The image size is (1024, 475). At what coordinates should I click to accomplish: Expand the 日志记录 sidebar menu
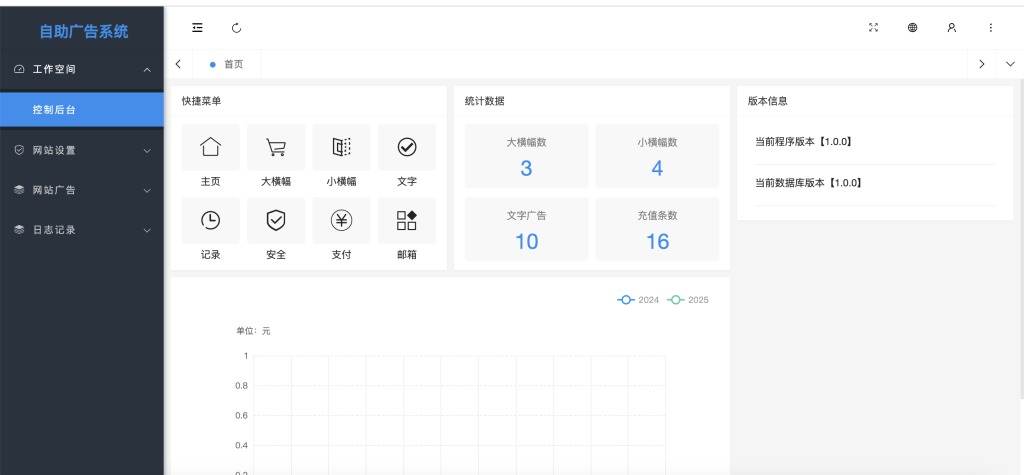(82, 230)
